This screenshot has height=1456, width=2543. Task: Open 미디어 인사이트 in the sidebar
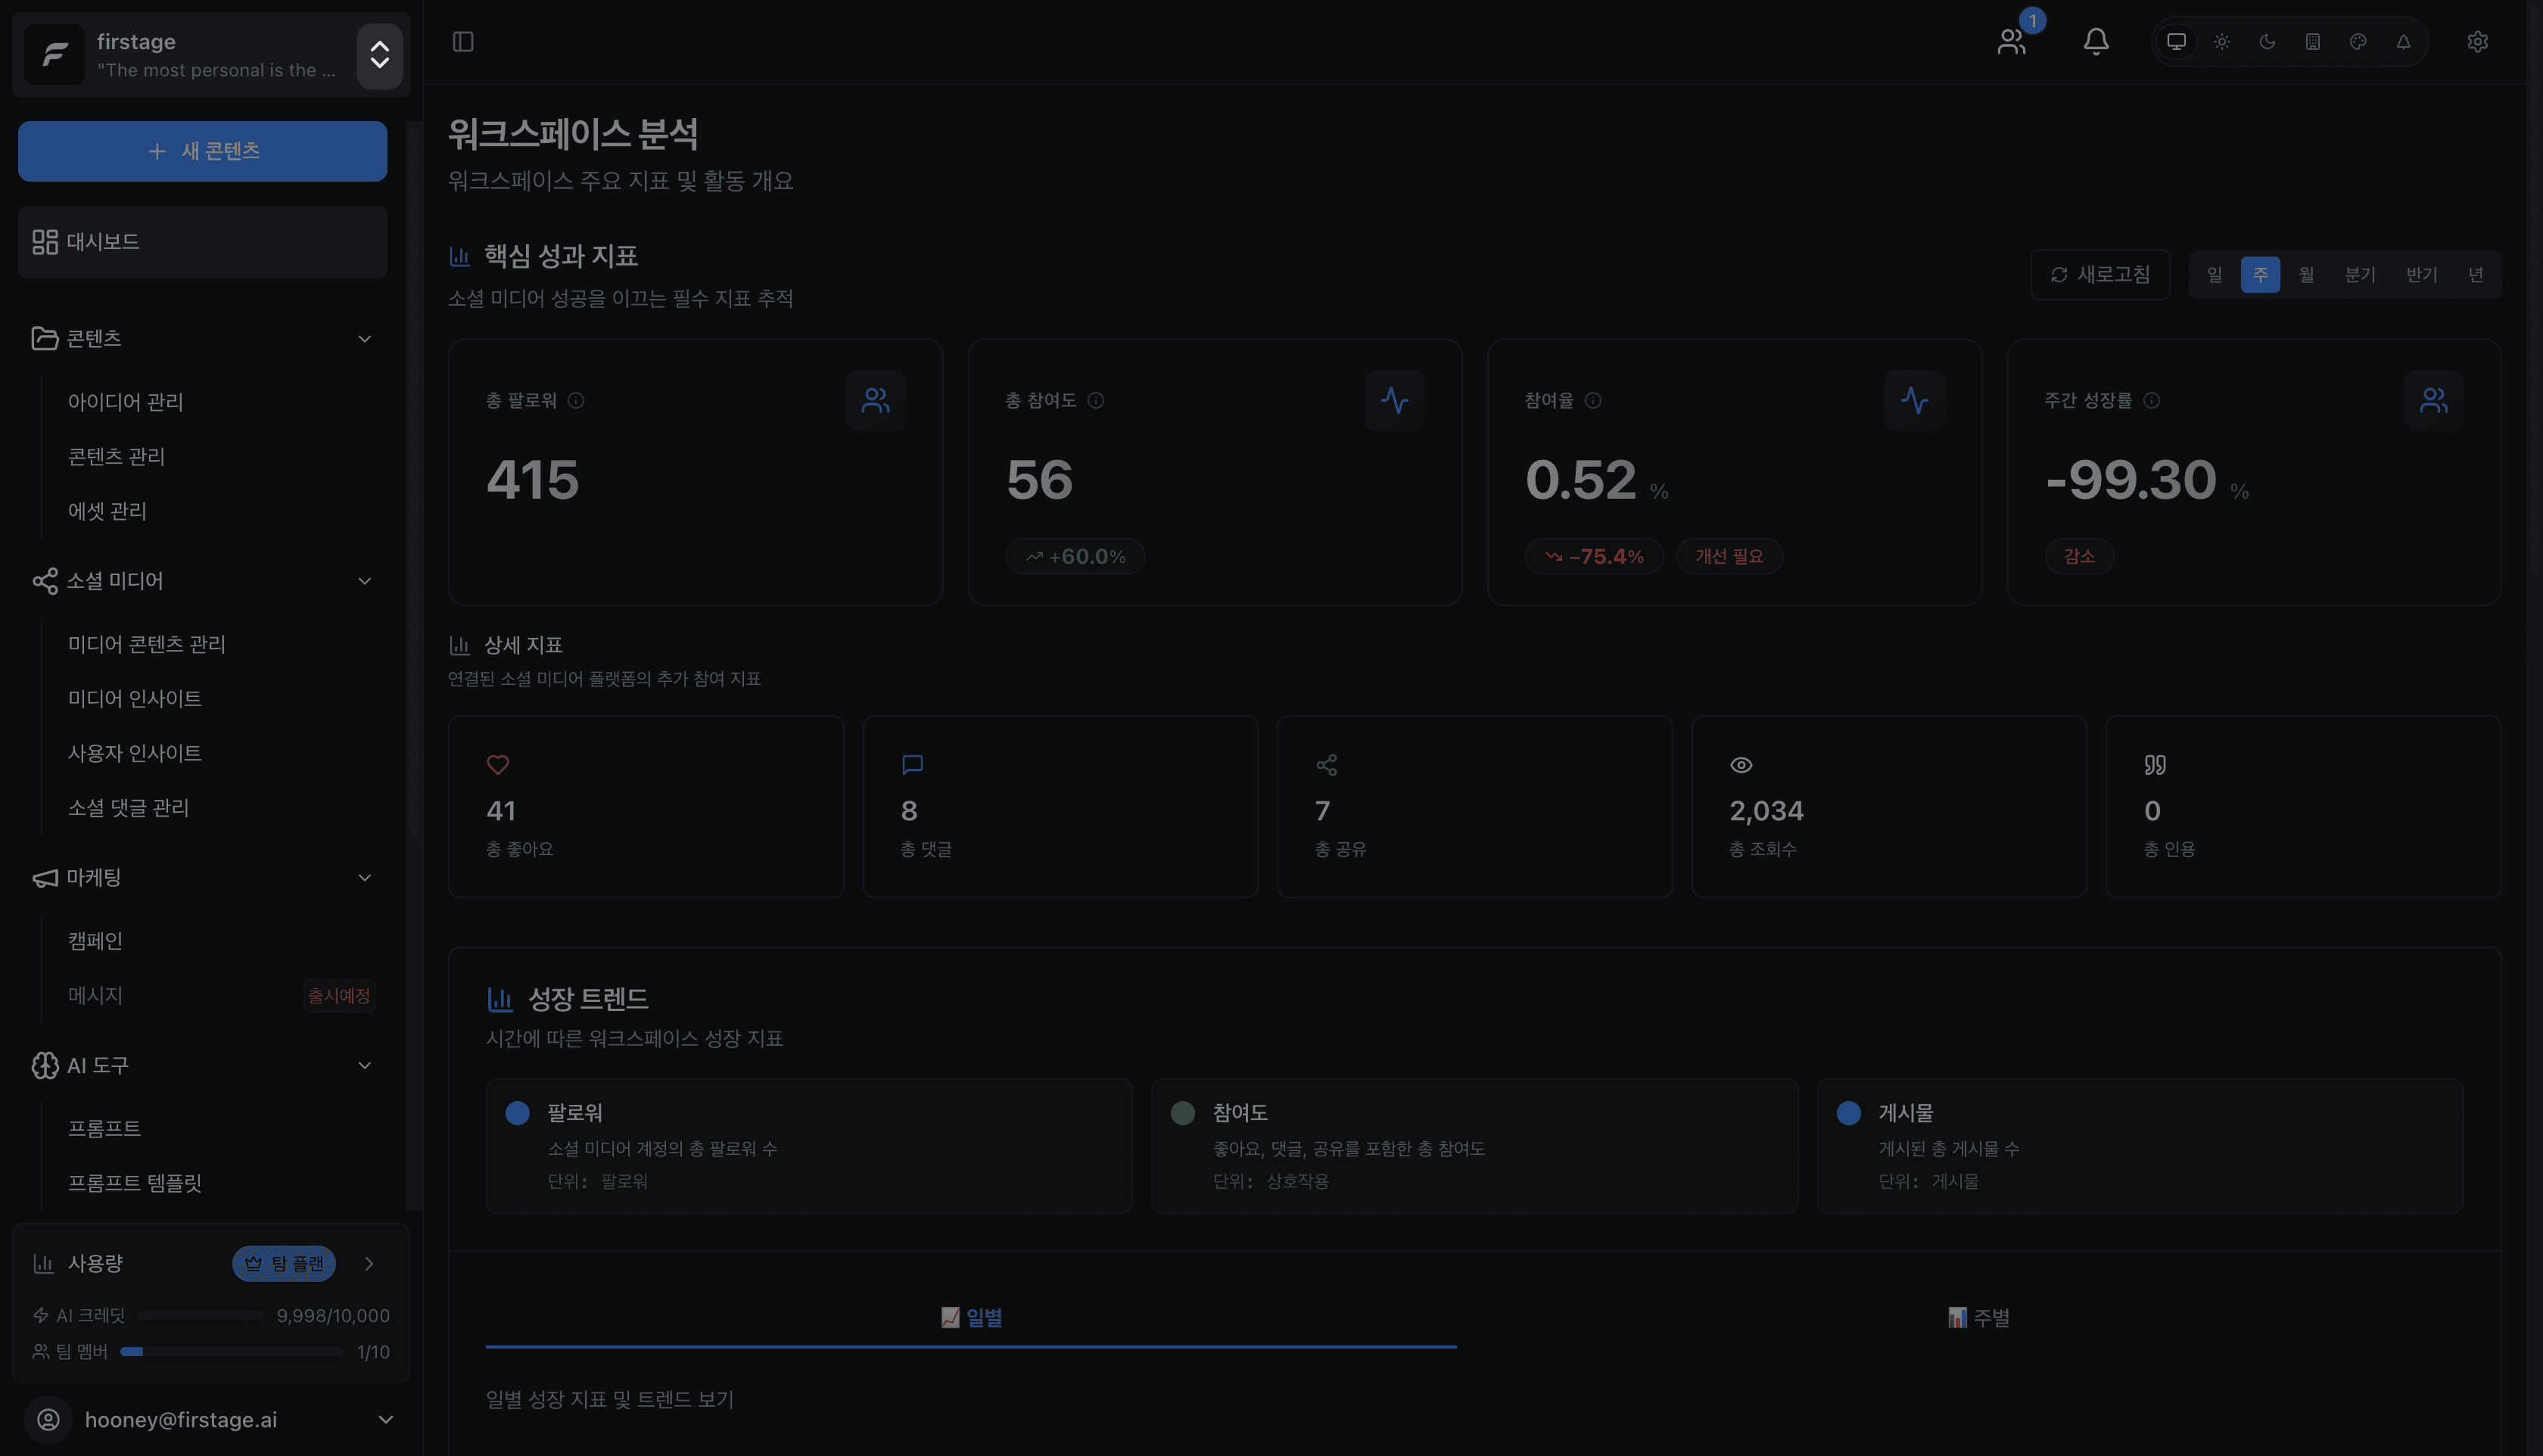(x=135, y=698)
